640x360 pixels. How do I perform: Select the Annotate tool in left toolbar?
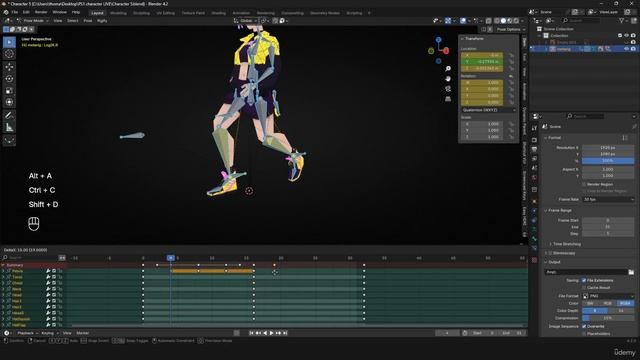pyautogui.click(x=9, y=116)
